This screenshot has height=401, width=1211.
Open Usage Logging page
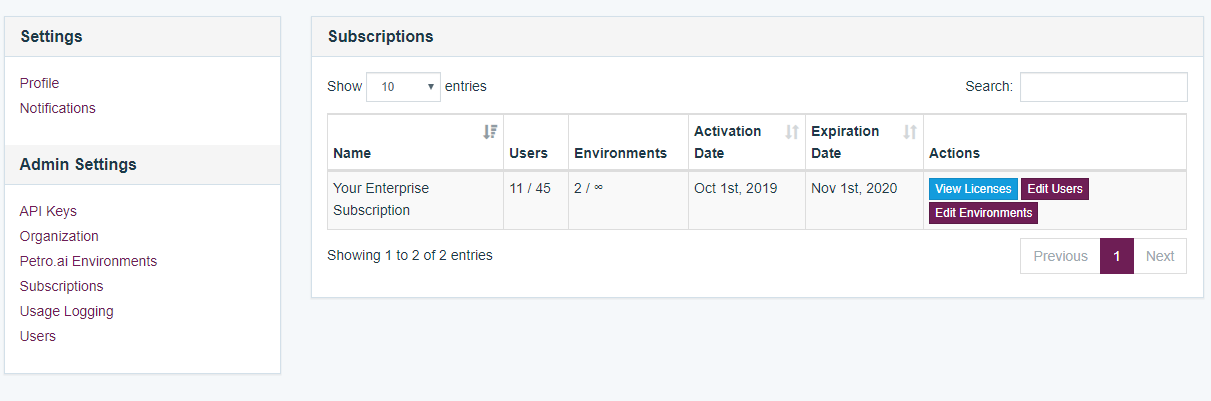pos(66,311)
